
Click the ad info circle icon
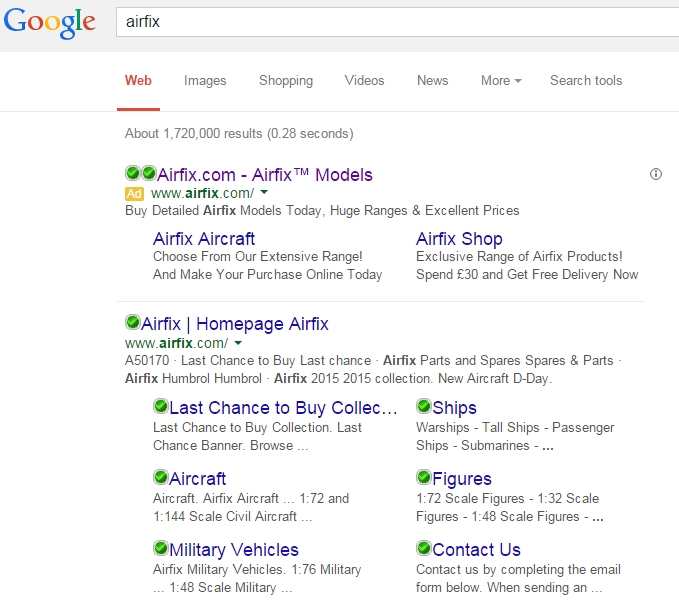tap(656, 174)
